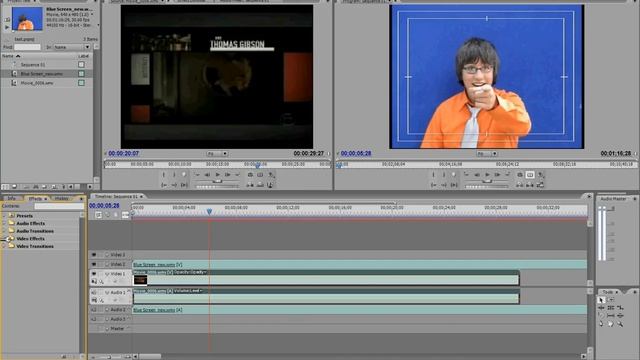Mute the Audio 2 track output
Viewport: 640px width, 360px height.
(x=93, y=310)
